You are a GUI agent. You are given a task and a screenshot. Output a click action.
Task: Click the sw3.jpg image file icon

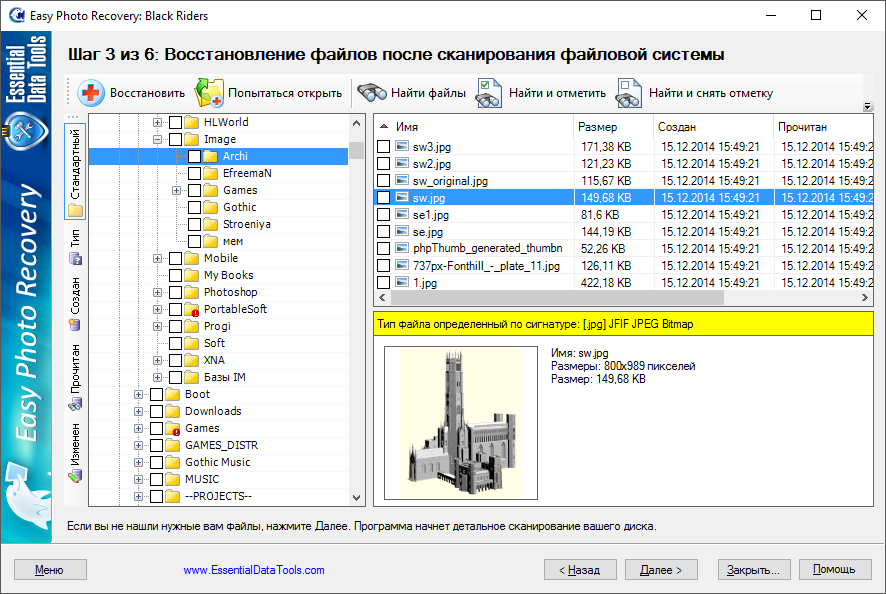pyautogui.click(x=402, y=146)
